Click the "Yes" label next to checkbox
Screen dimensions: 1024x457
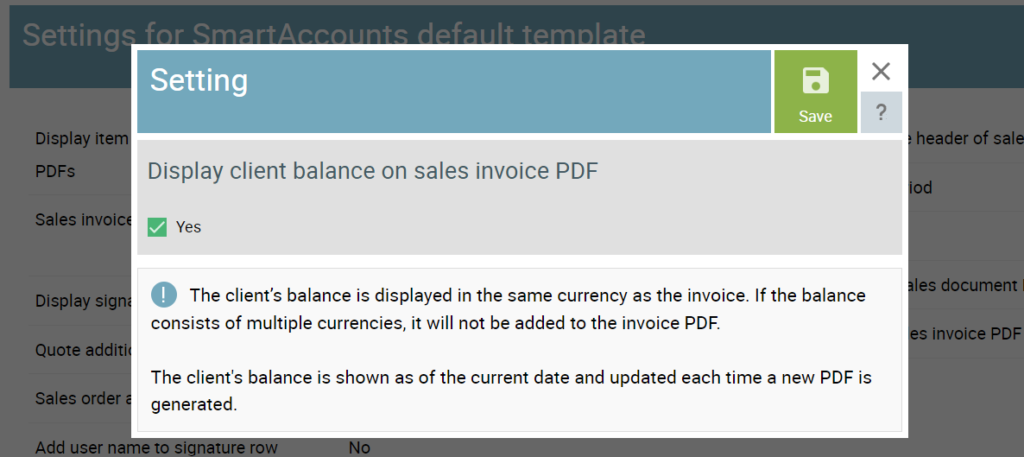(189, 227)
